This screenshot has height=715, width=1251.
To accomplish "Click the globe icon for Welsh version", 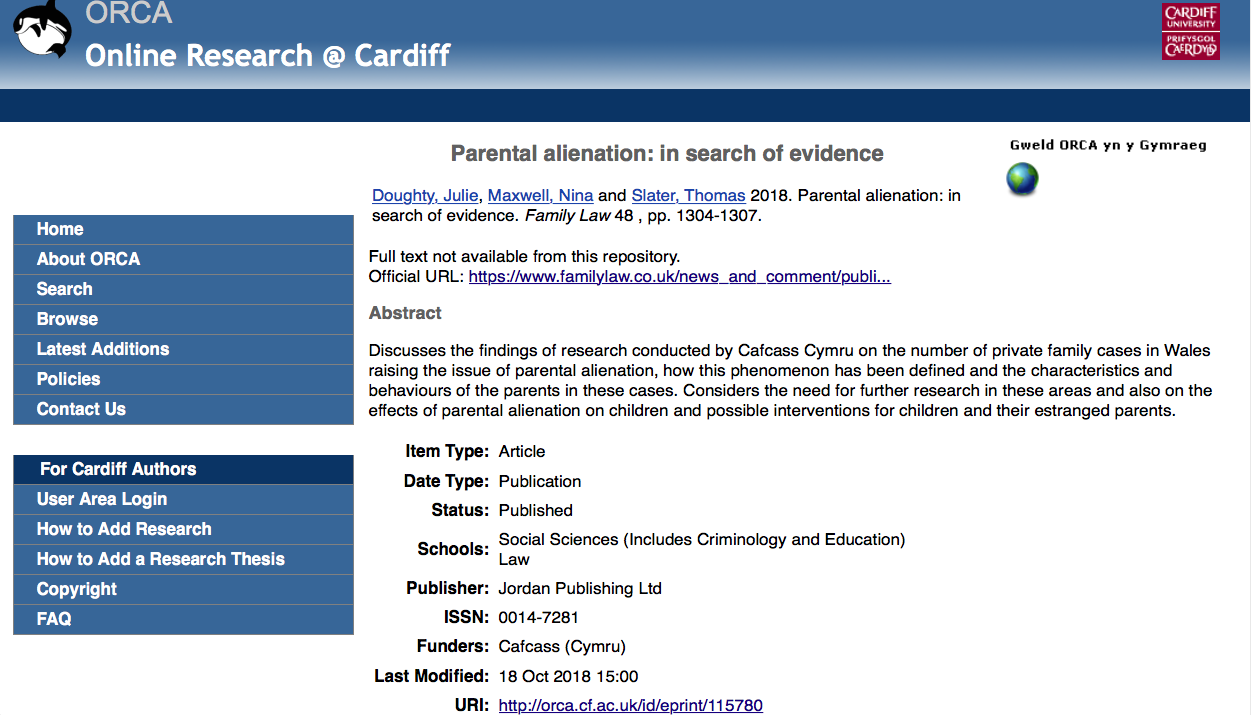I will coord(1022,180).
